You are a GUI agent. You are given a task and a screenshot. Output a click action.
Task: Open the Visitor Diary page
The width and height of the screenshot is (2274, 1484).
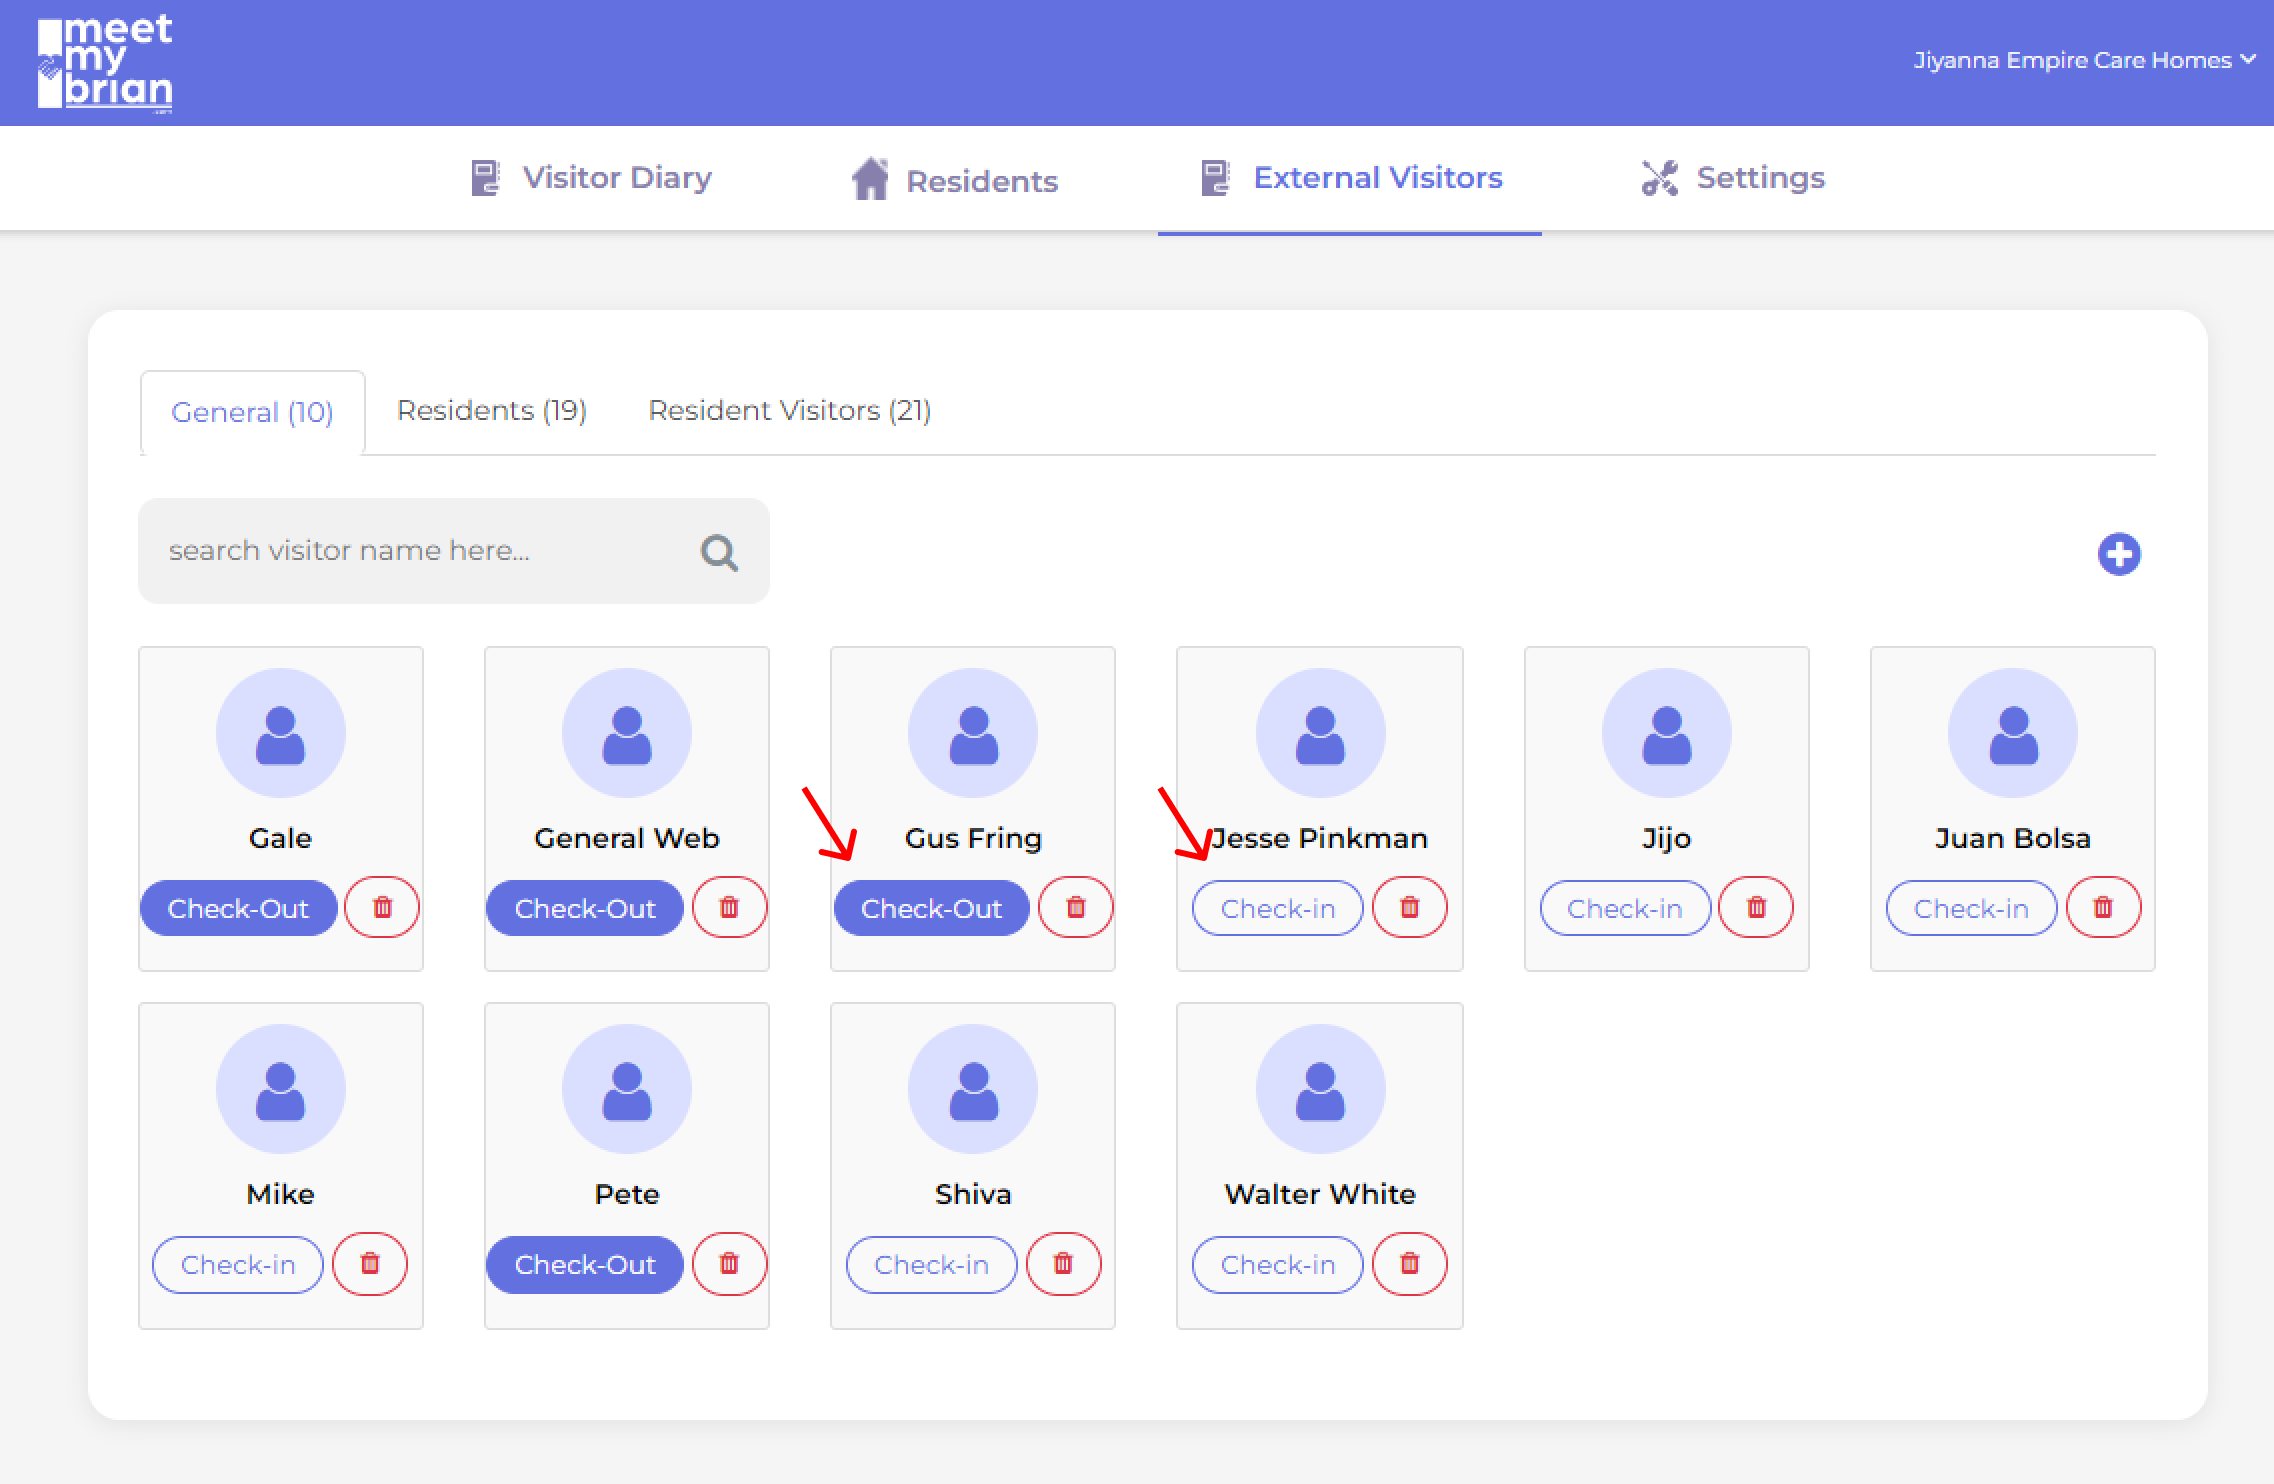(592, 178)
